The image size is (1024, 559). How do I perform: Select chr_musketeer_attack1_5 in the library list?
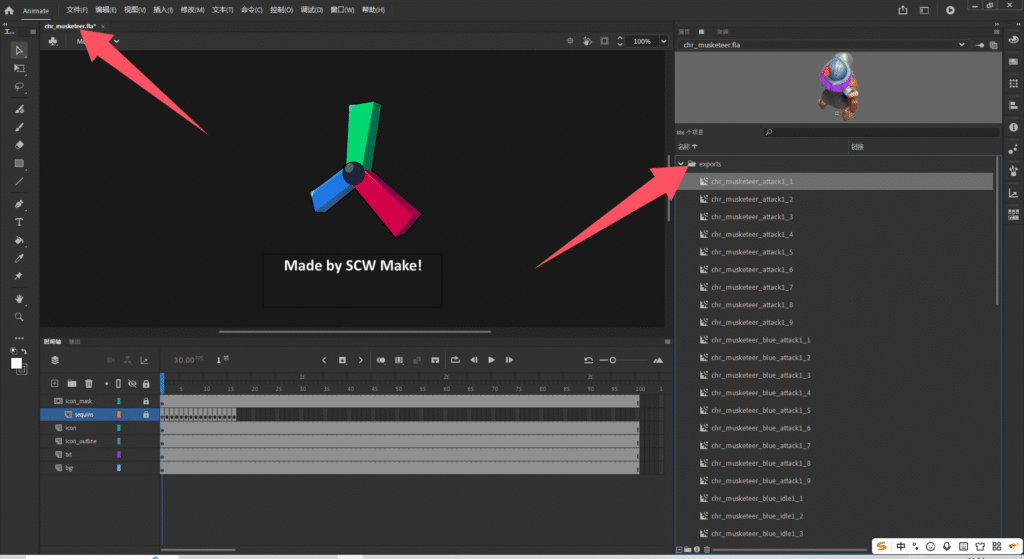point(752,252)
